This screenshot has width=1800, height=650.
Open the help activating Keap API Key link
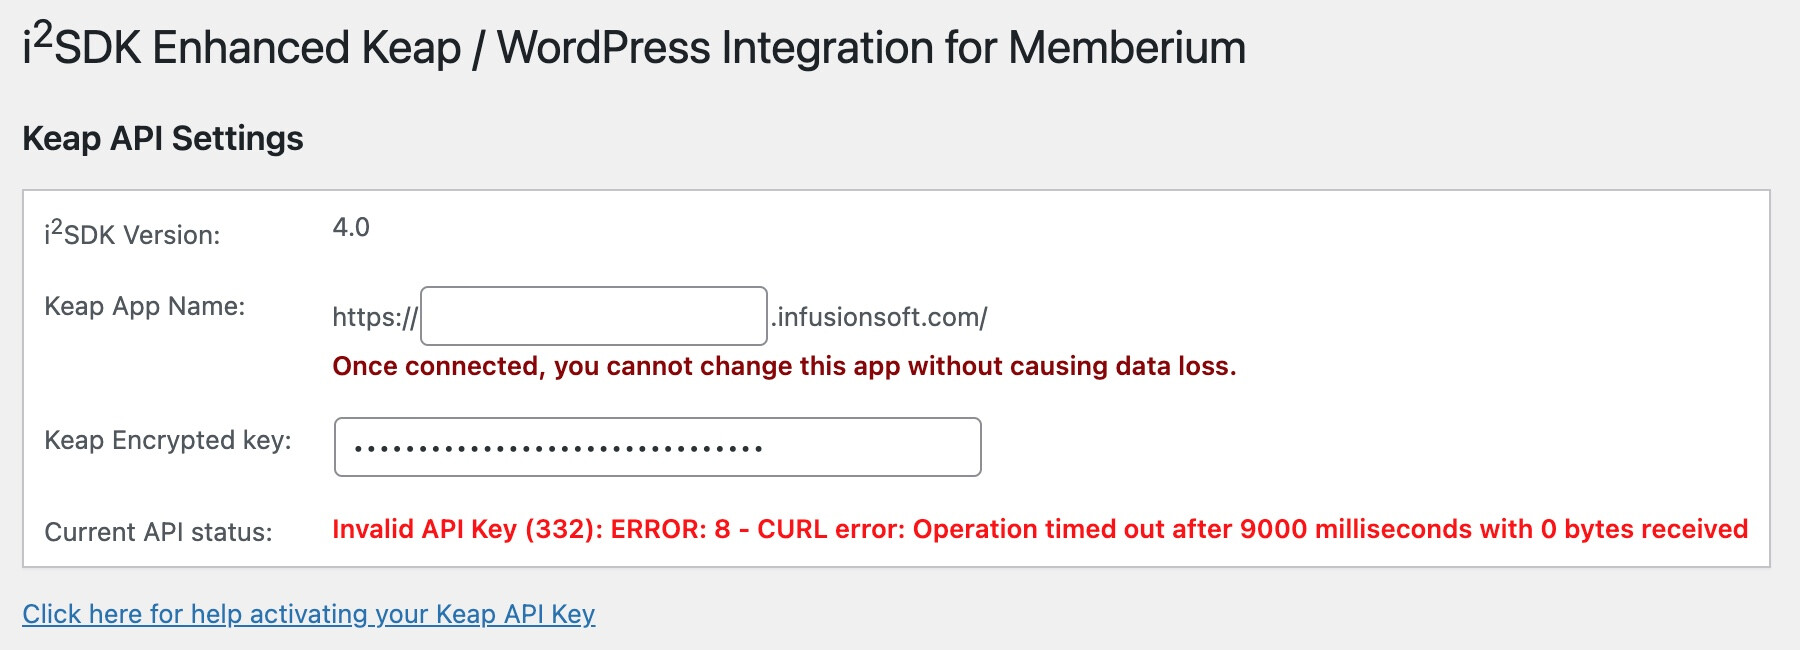click(x=308, y=614)
